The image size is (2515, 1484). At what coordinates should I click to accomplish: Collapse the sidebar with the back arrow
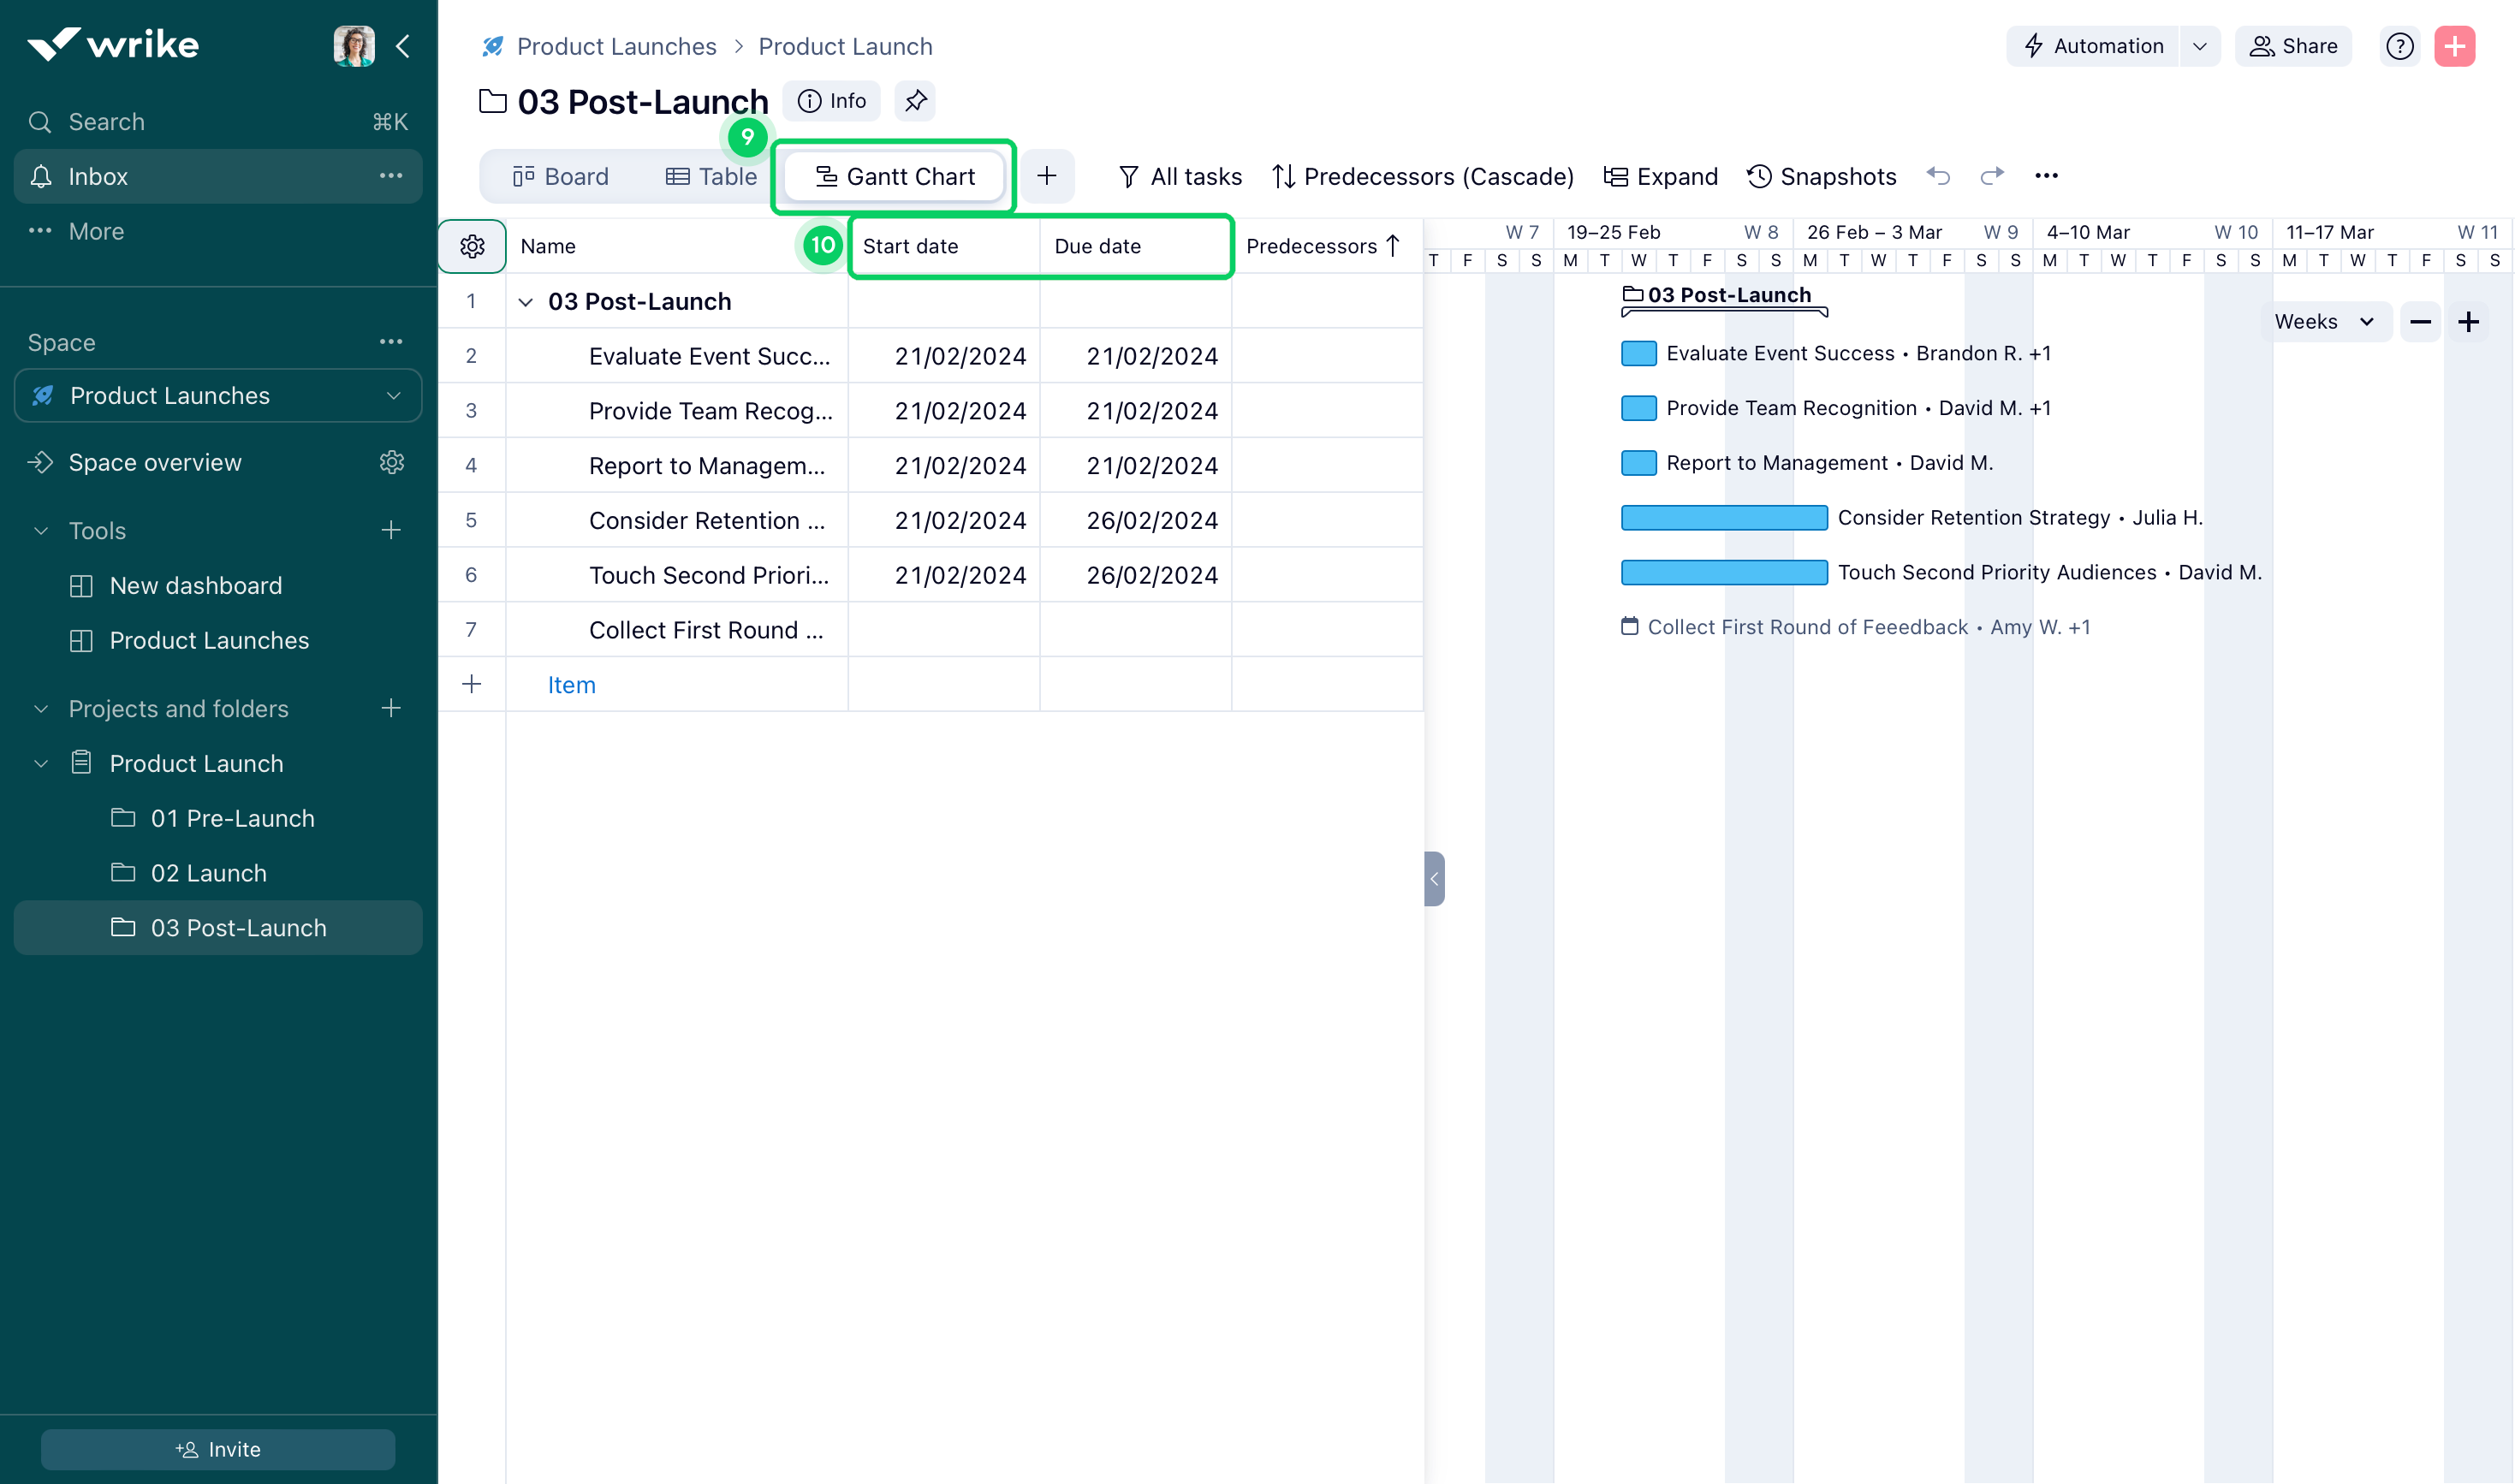tap(404, 45)
